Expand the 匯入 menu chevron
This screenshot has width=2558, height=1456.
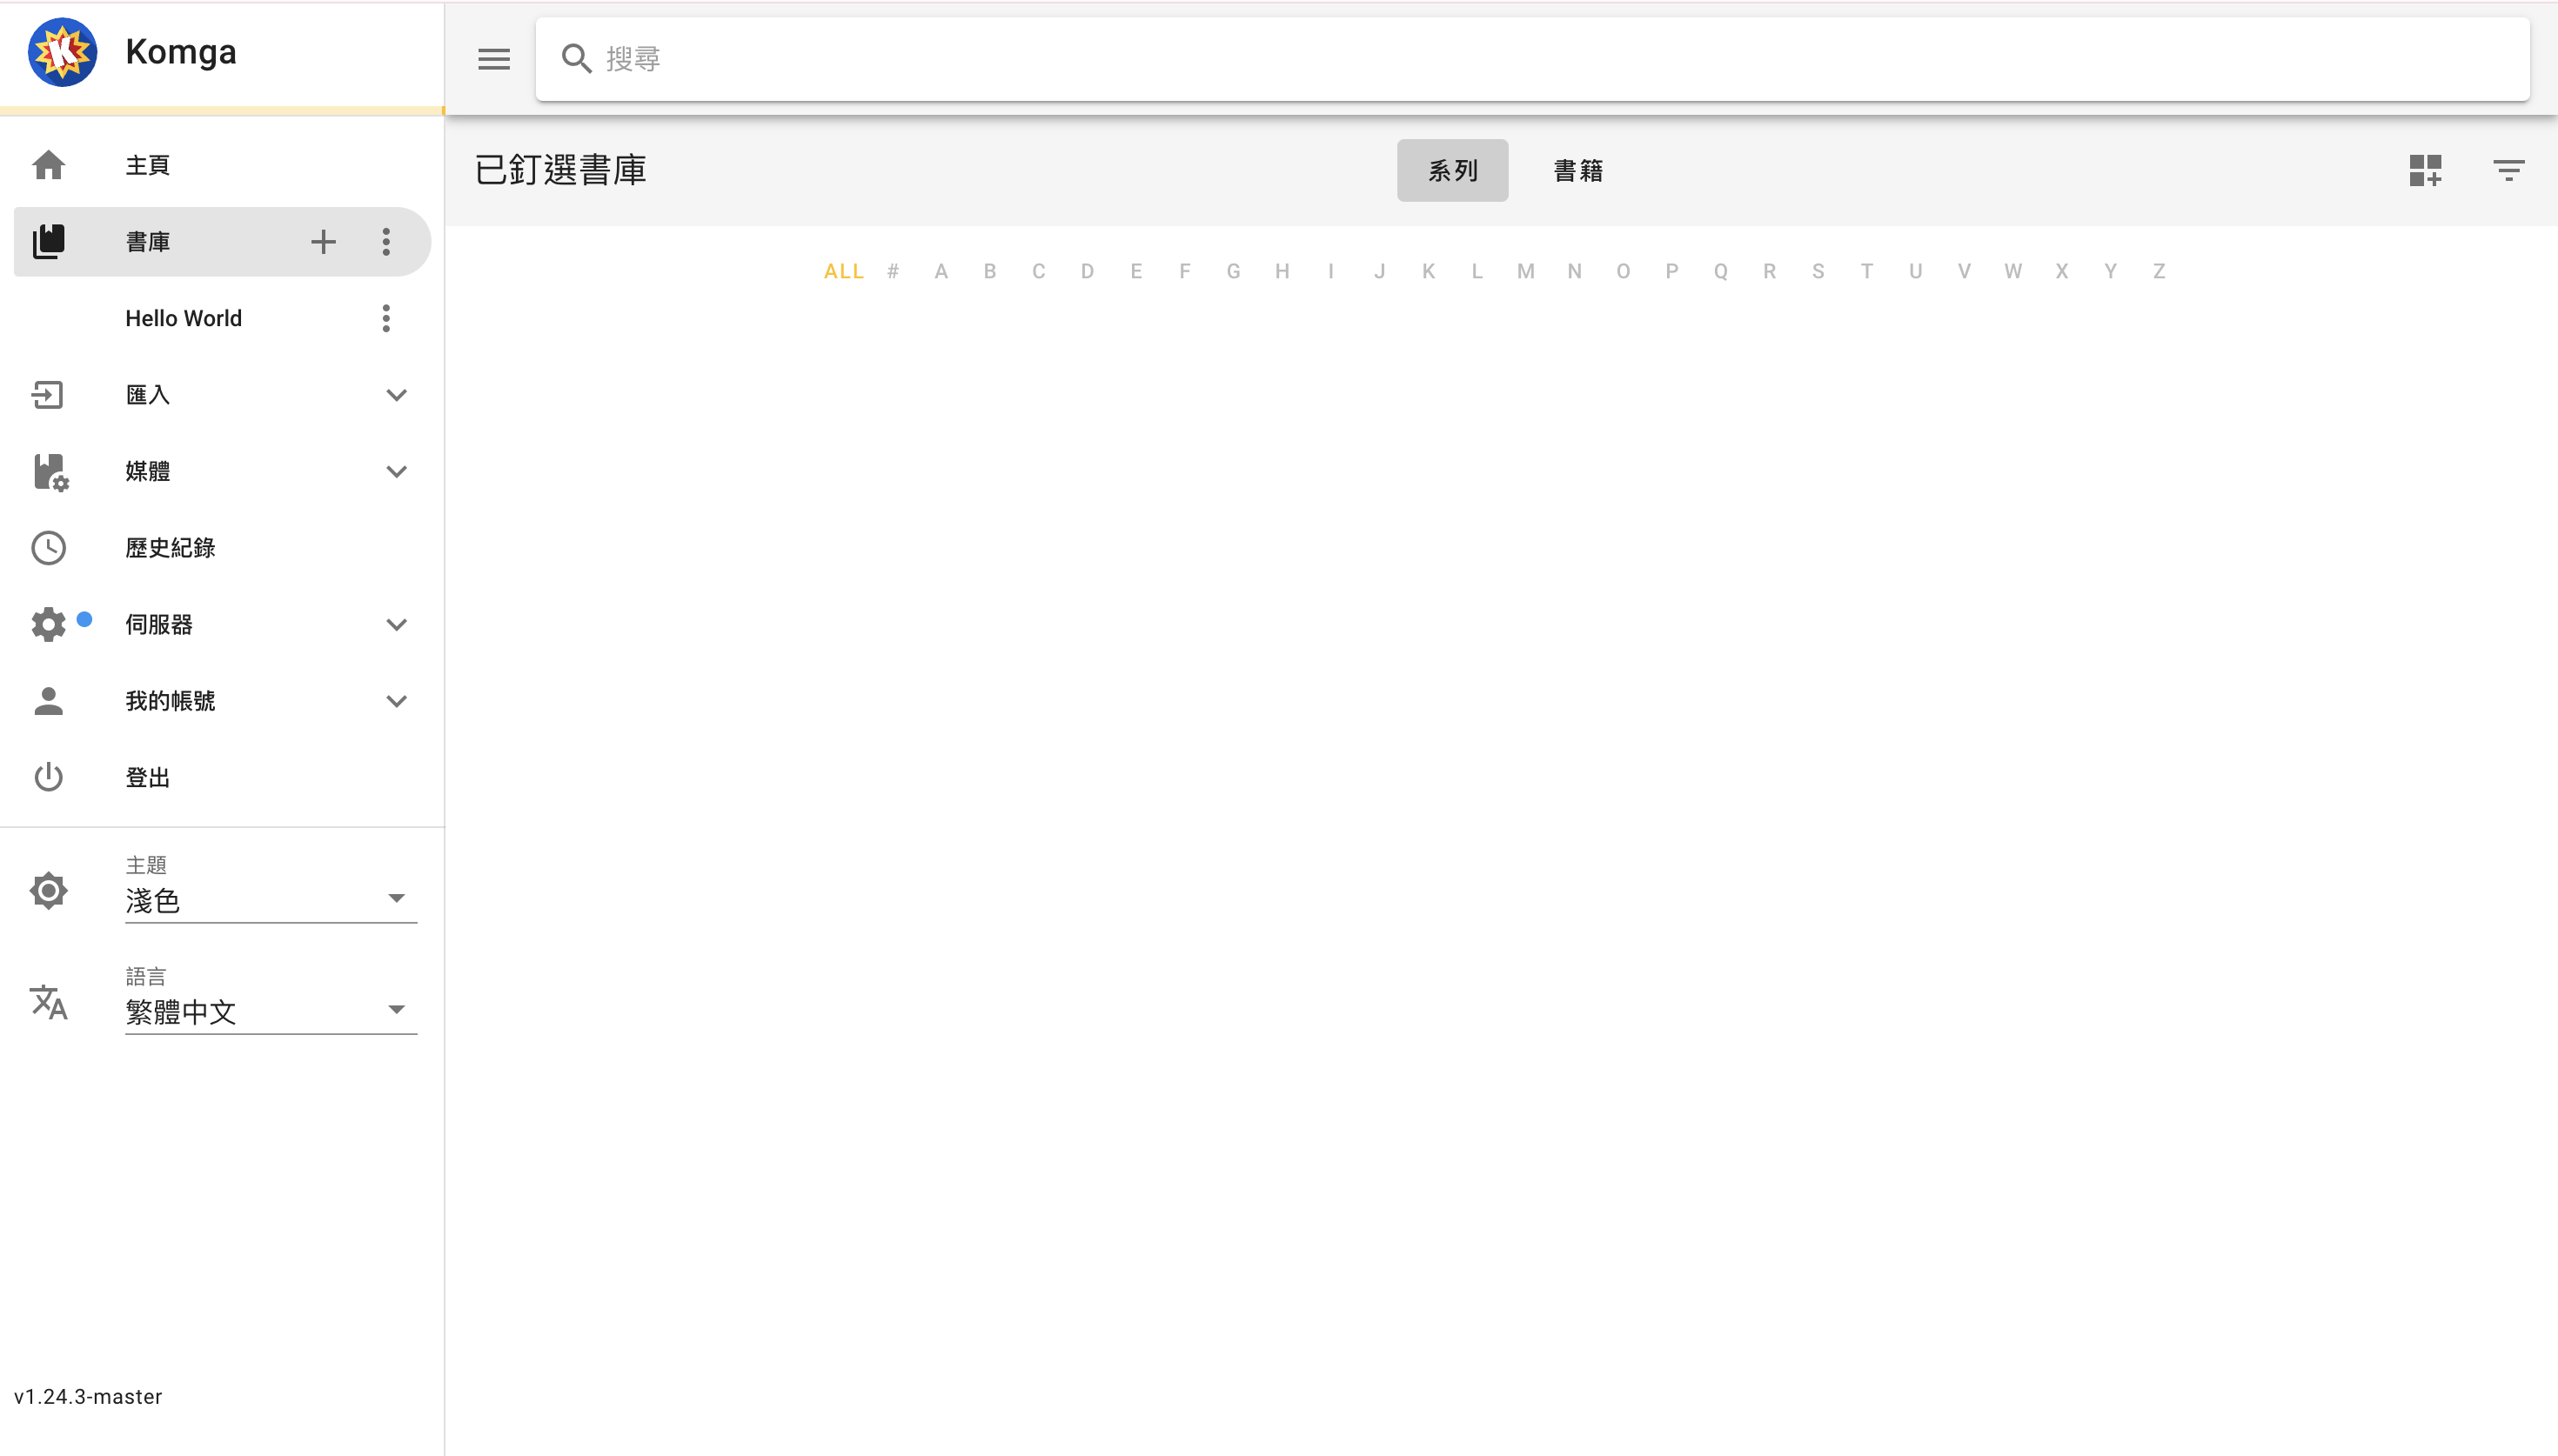click(396, 395)
